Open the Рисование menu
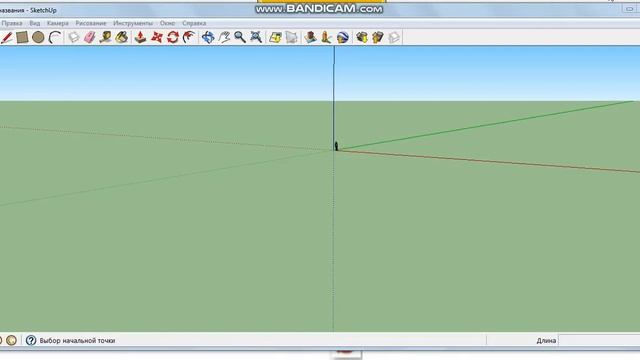This screenshot has width=640, height=360. pyautogui.click(x=91, y=23)
